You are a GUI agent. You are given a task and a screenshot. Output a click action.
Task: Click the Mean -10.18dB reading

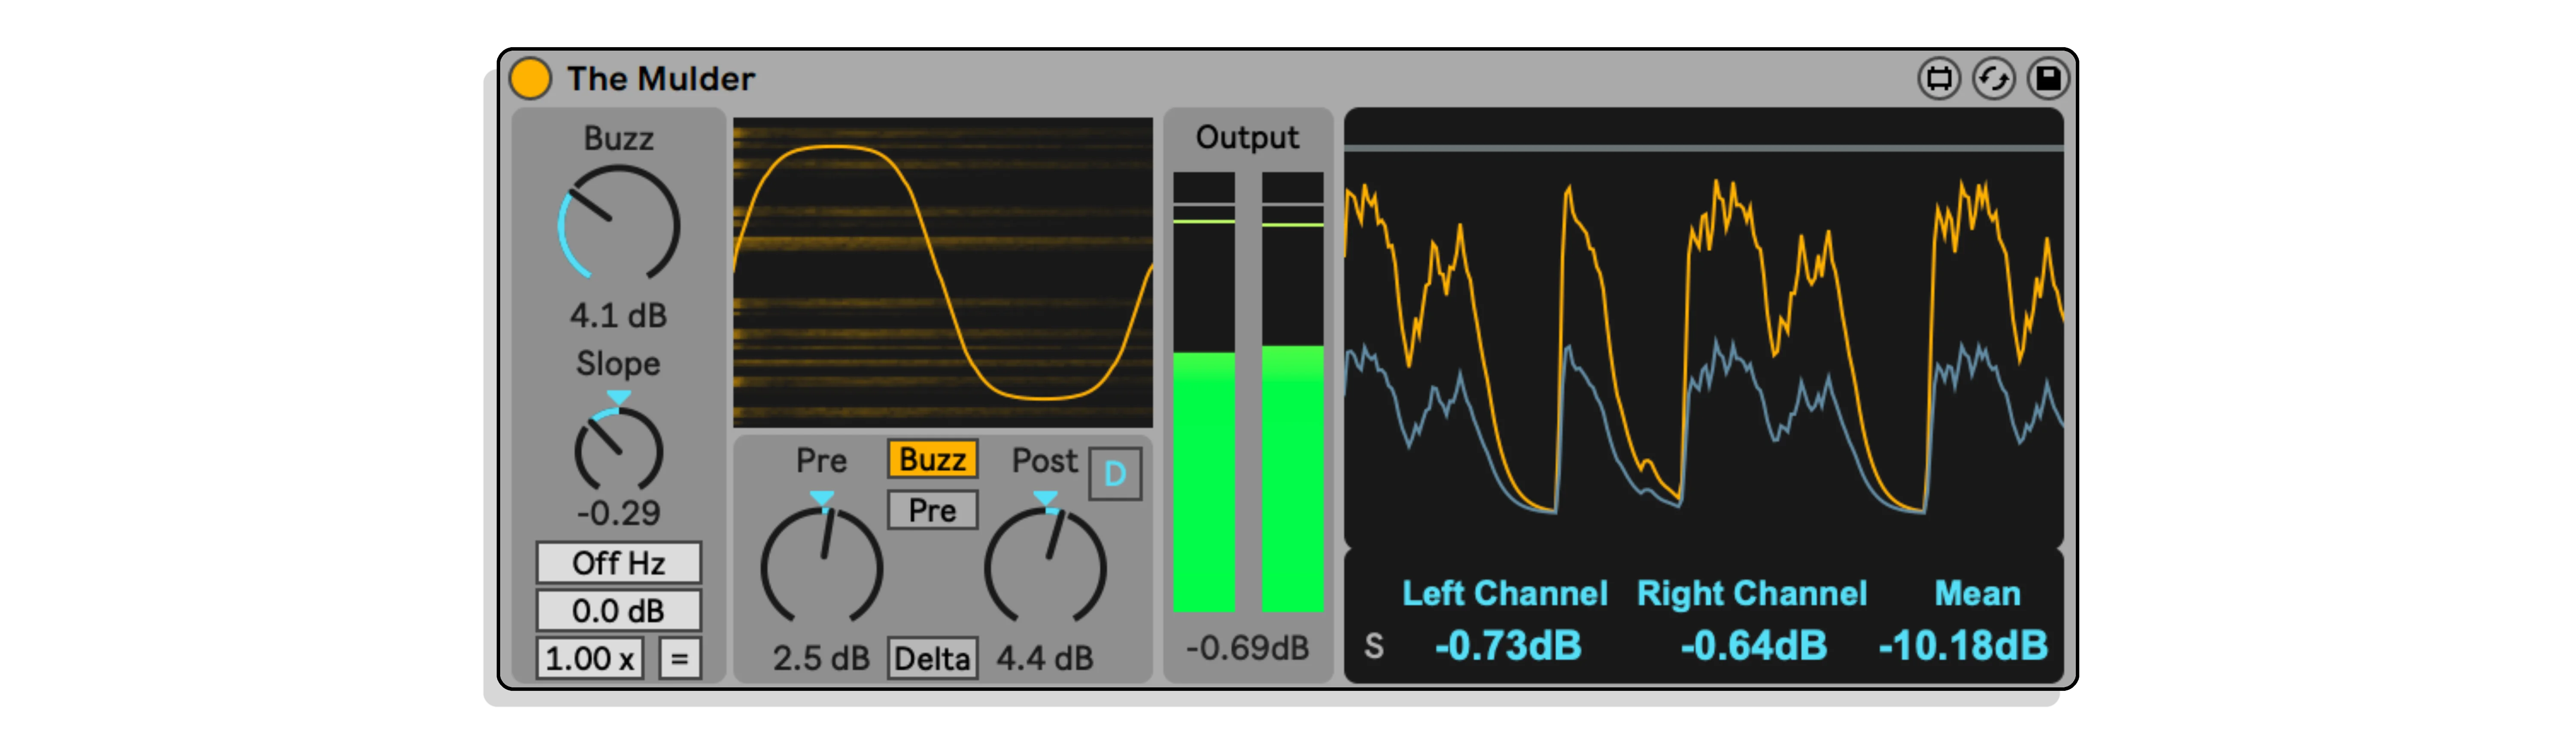[x=1963, y=646]
